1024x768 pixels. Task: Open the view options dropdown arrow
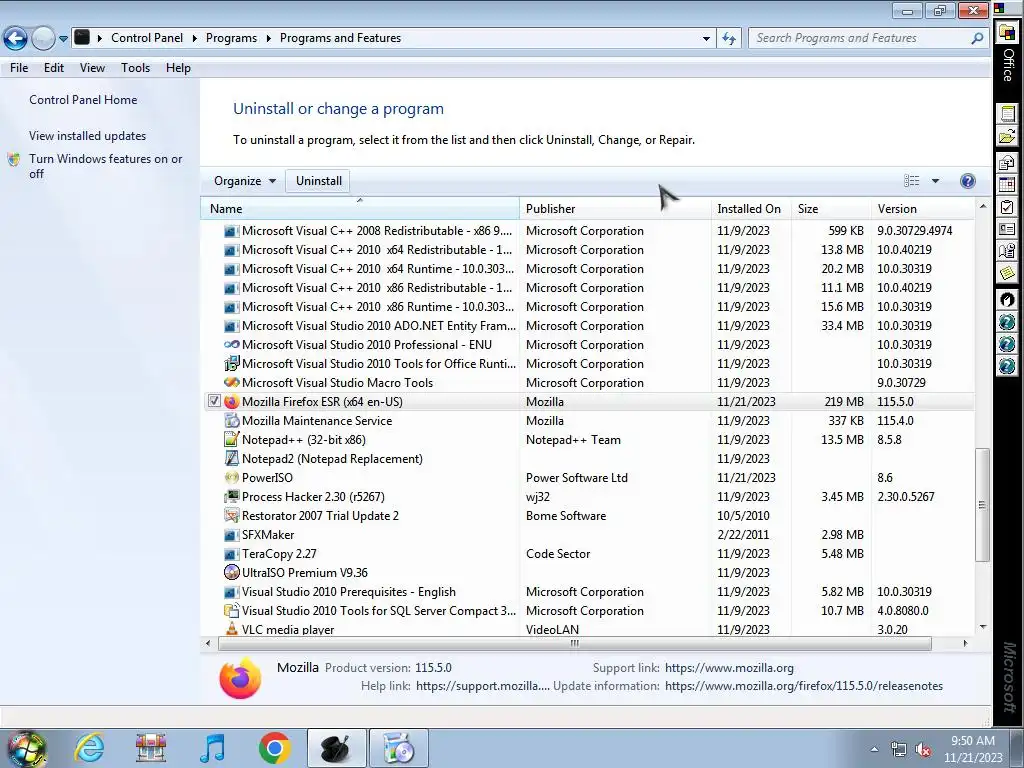tap(935, 181)
